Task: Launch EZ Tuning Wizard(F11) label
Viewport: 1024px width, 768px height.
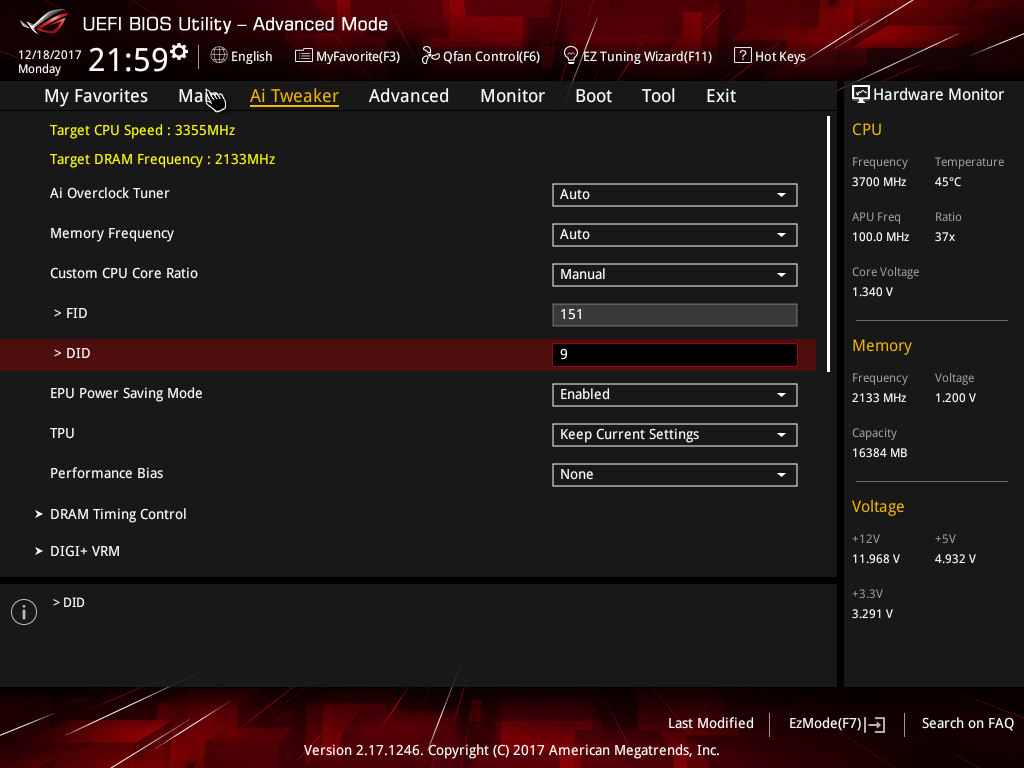Action: (x=647, y=56)
